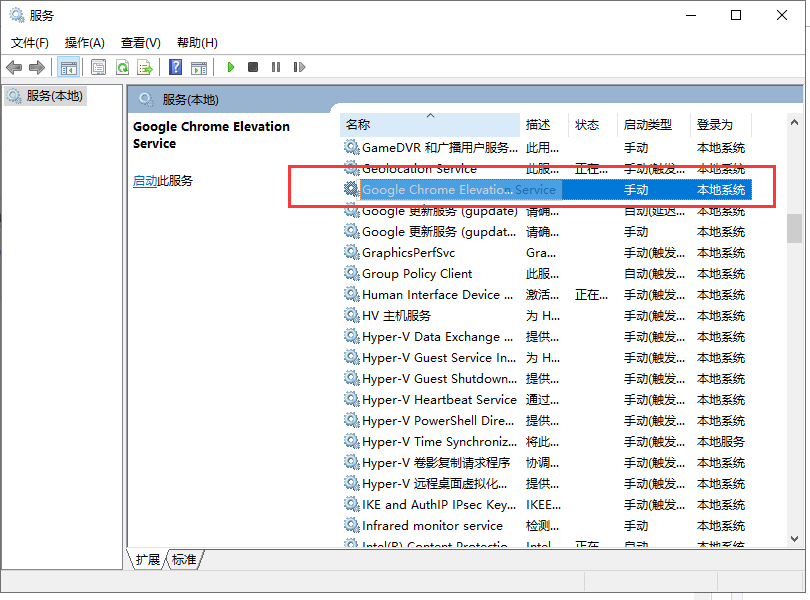Image resolution: width=810 pixels, height=600 pixels.
Task: Click the Pause Service icon
Action: (276, 67)
